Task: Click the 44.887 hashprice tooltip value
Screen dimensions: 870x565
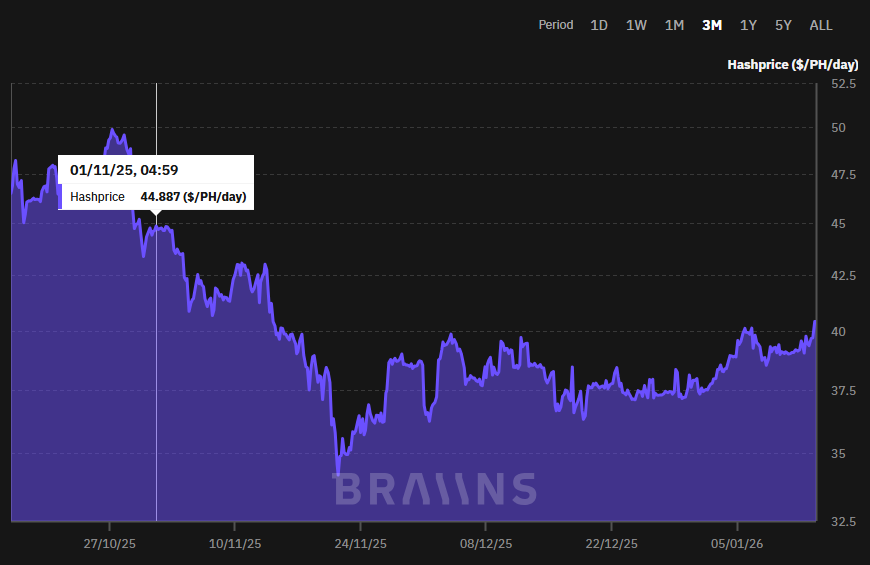Action: [193, 197]
